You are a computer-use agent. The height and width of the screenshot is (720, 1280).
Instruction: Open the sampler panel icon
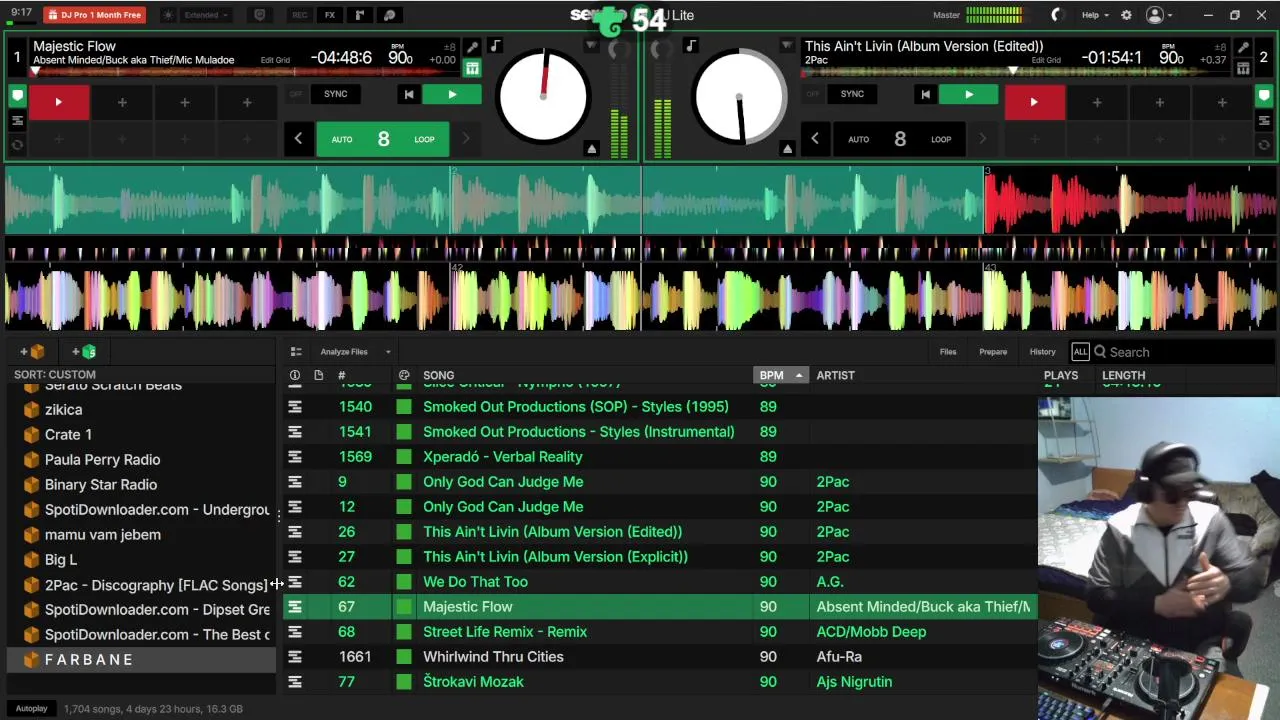[x=360, y=15]
